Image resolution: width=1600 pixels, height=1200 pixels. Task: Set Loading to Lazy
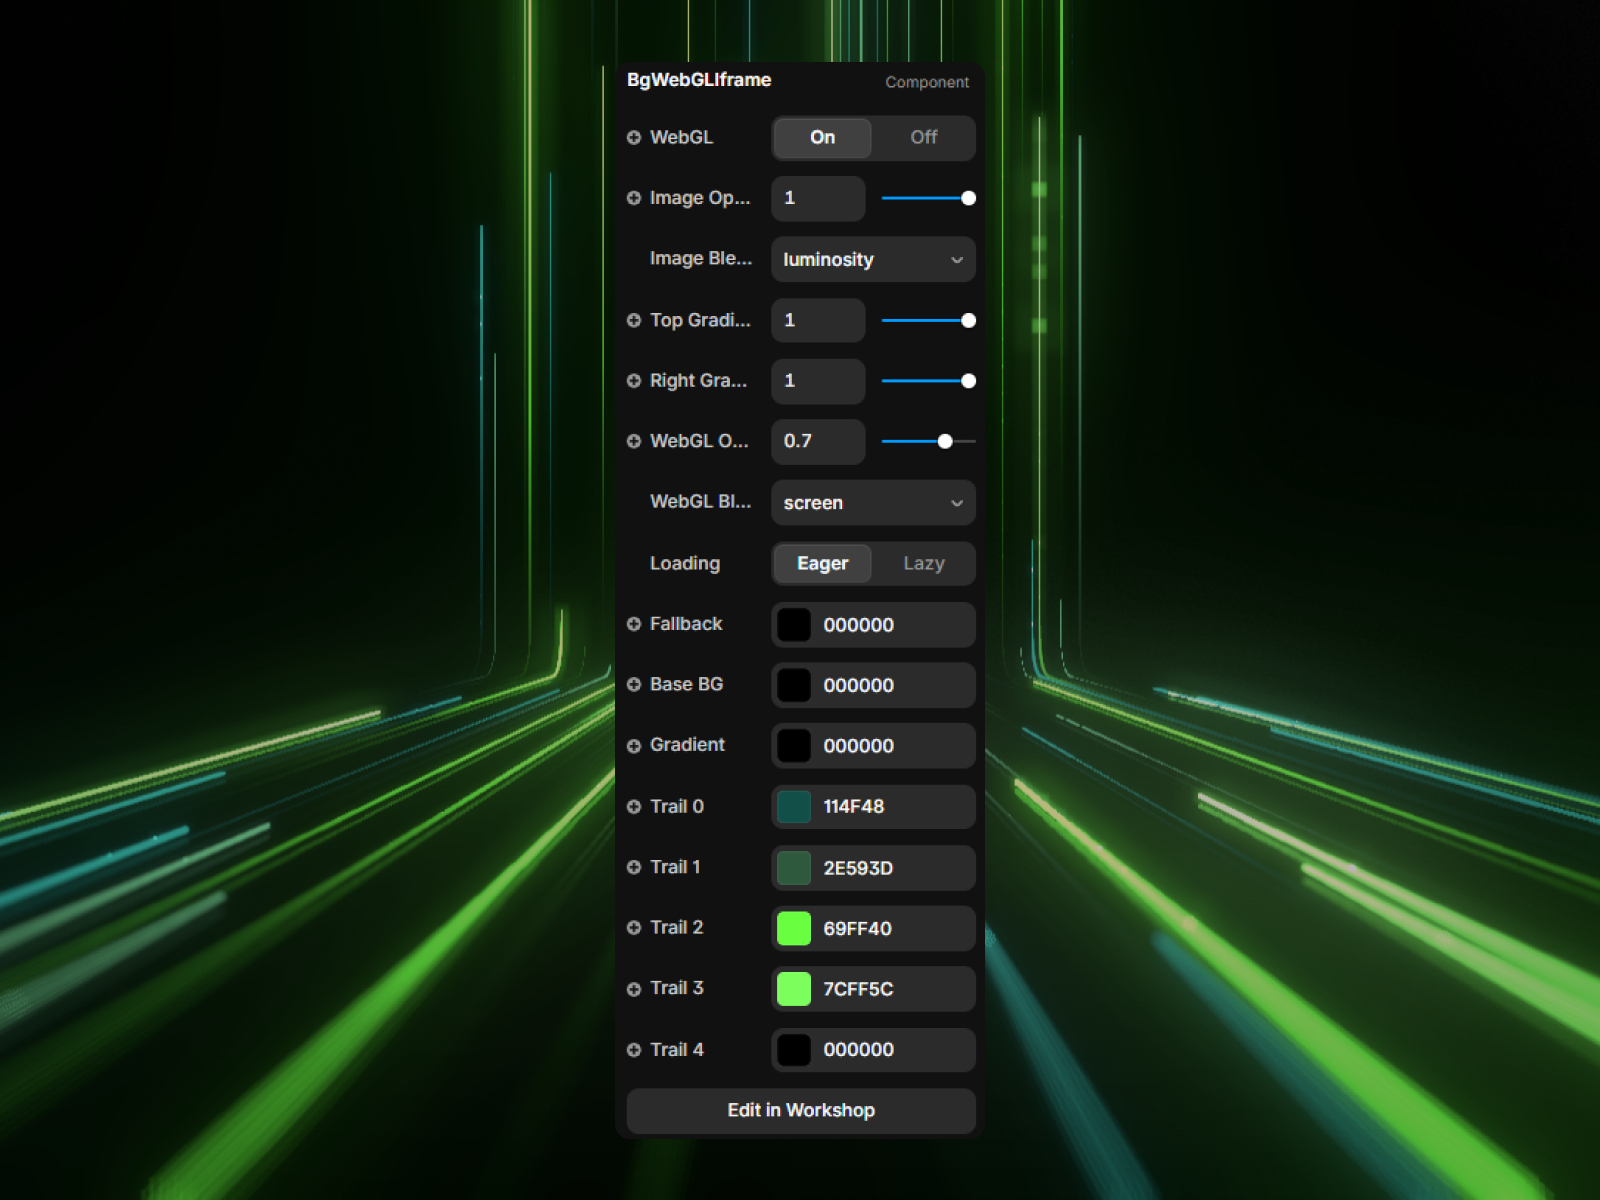(923, 564)
